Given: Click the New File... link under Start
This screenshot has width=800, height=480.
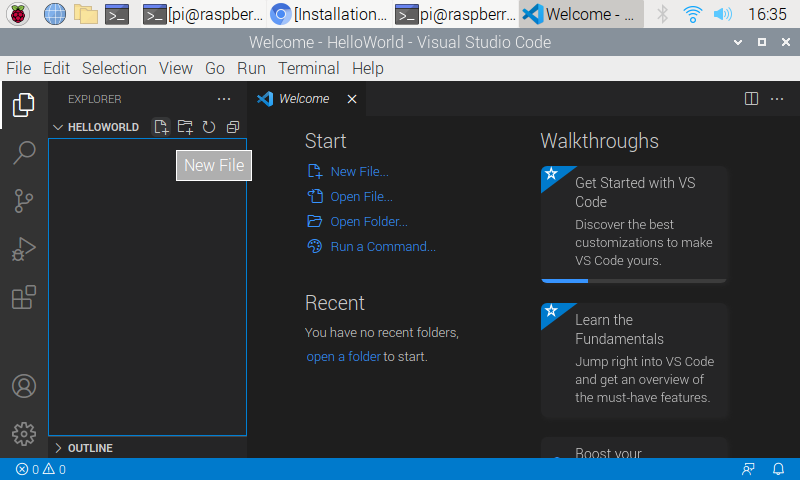Looking at the screenshot, I should [x=359, y=172].
